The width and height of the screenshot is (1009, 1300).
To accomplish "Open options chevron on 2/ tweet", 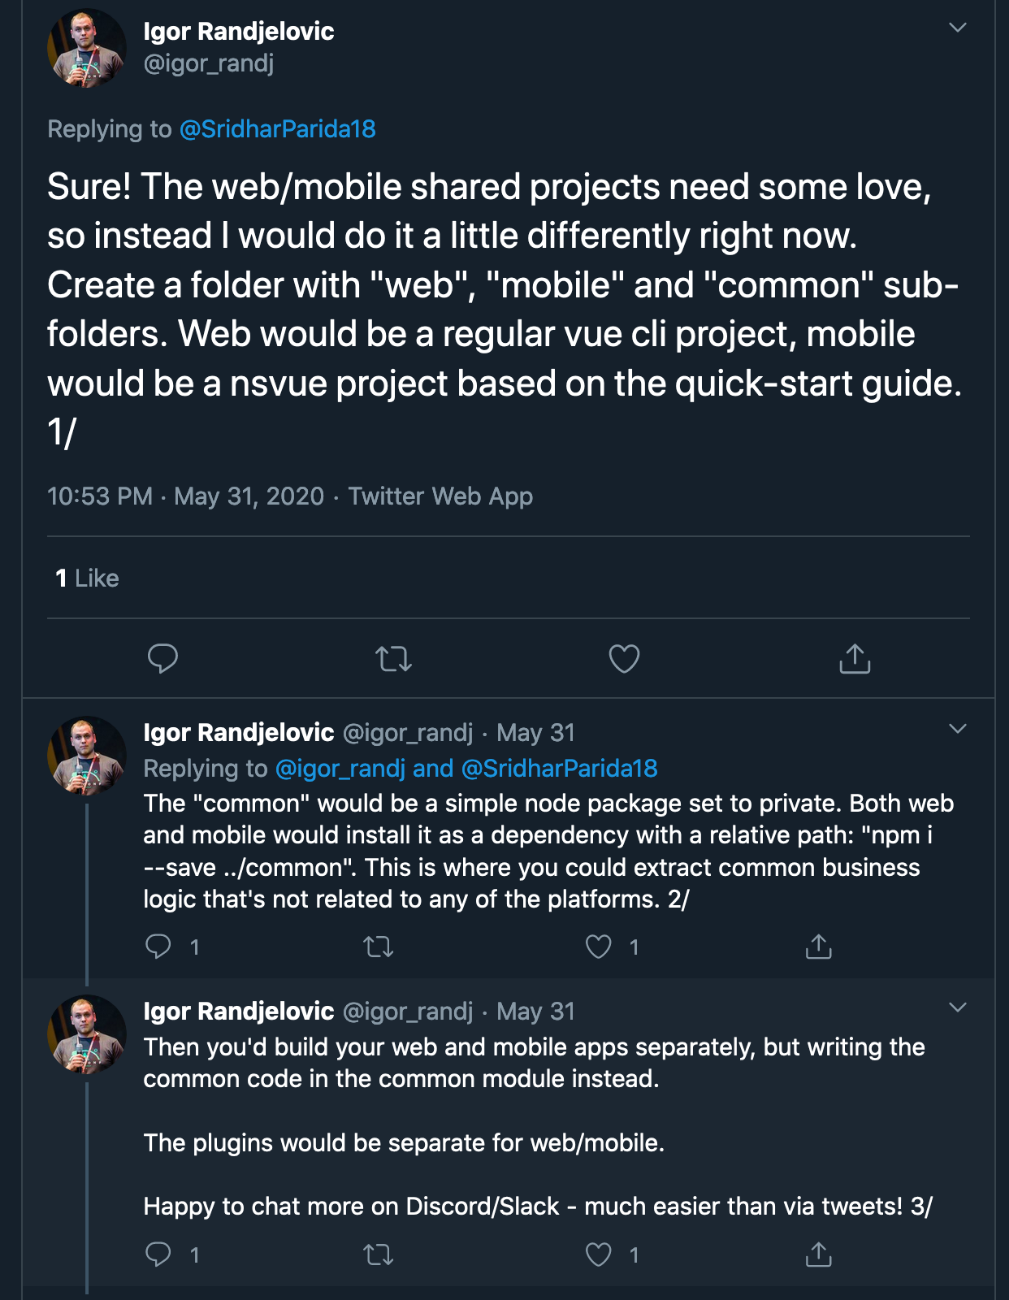I will coord(957,729).
